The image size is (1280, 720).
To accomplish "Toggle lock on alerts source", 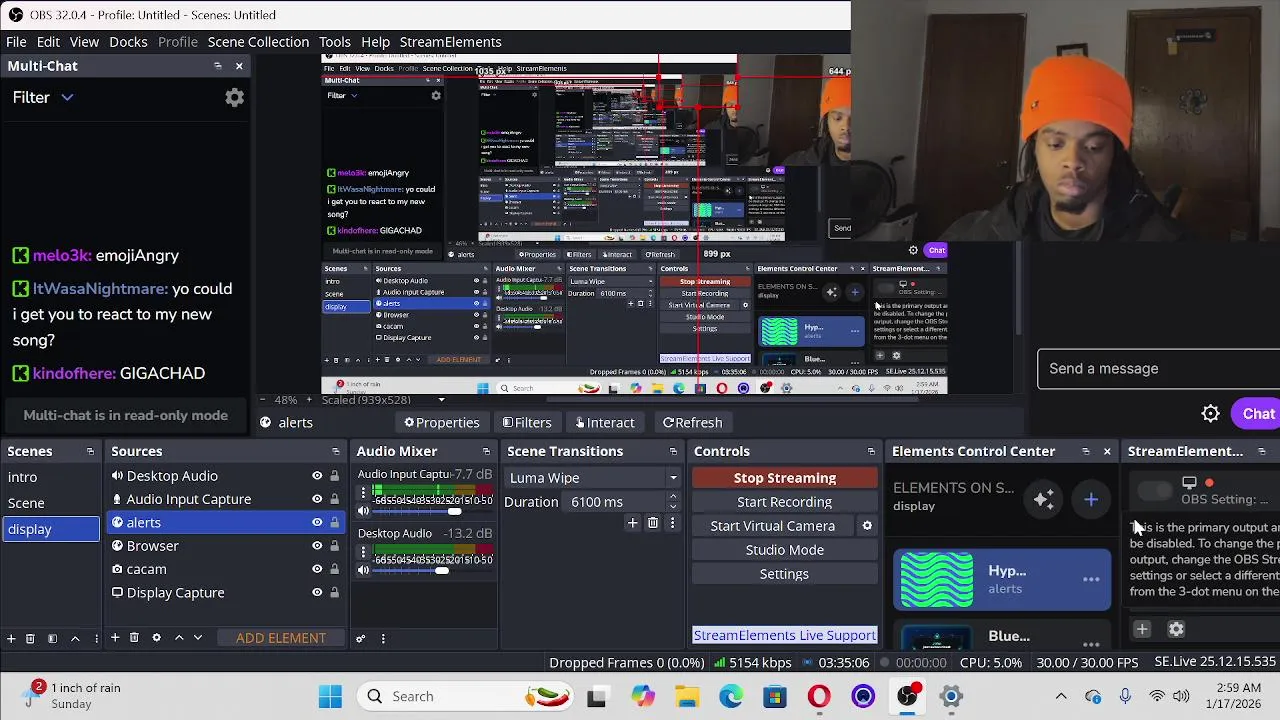I will [335, 522].
